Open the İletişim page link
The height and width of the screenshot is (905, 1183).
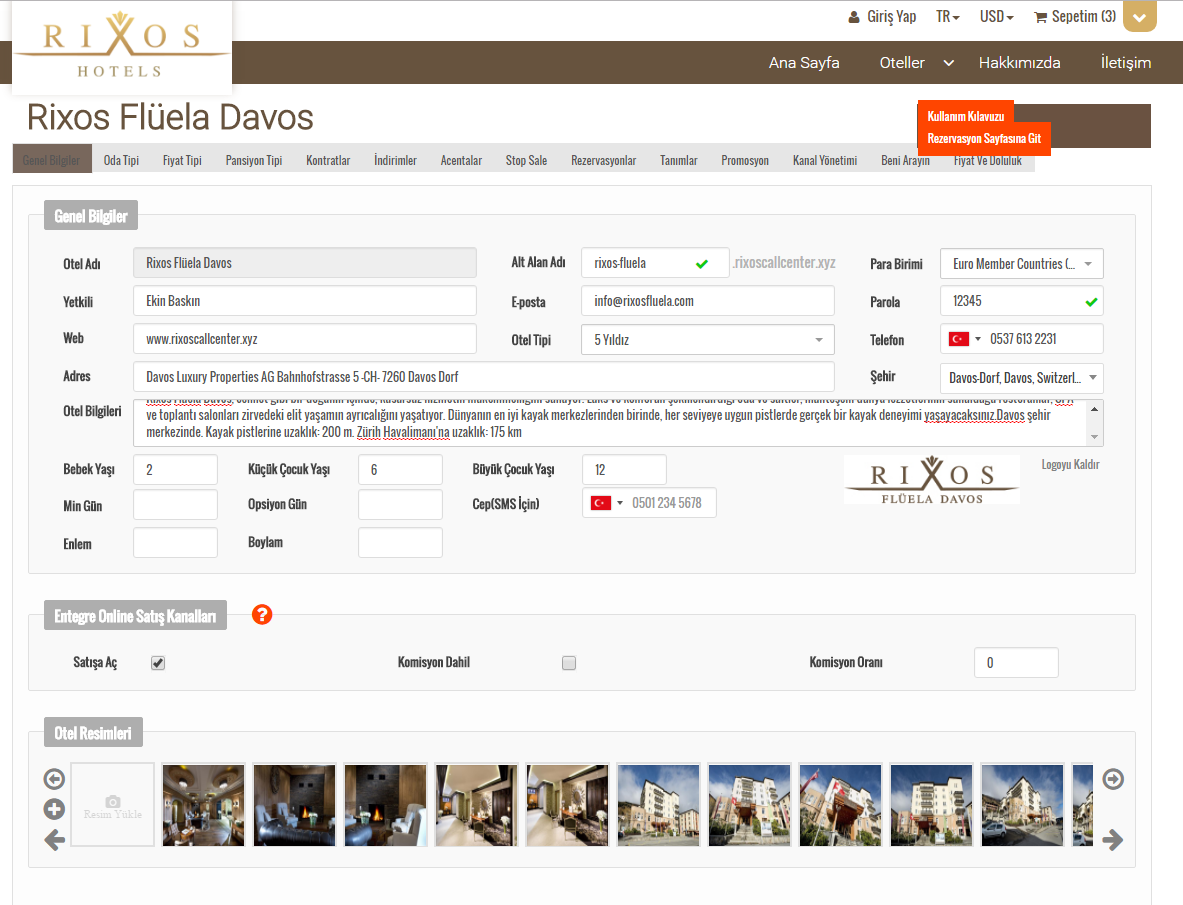1126,63
